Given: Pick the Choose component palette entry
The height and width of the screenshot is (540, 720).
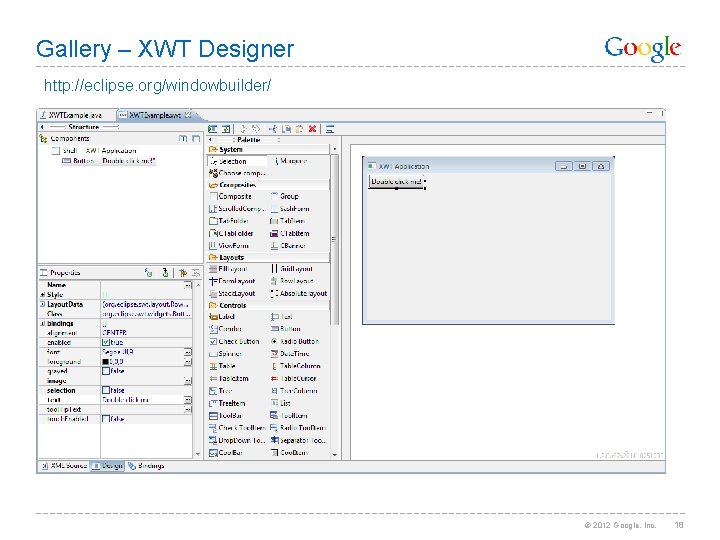Looking at the screenshot, I should click(237, 173).
